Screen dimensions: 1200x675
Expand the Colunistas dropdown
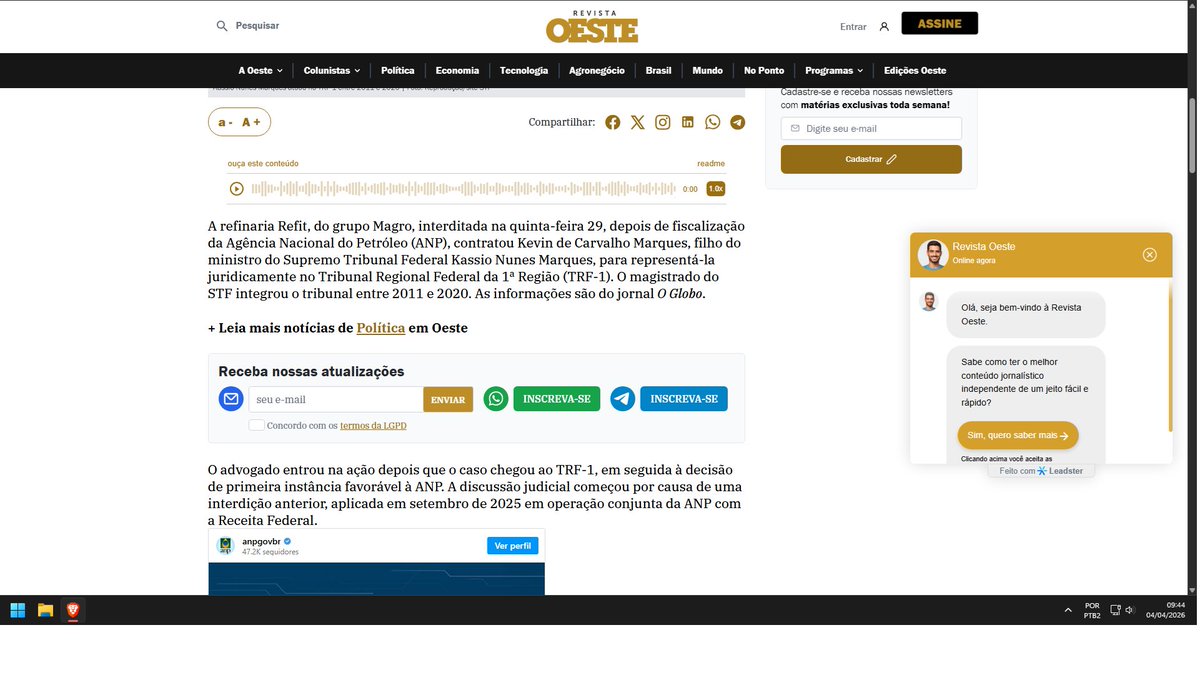coord(333,70)
